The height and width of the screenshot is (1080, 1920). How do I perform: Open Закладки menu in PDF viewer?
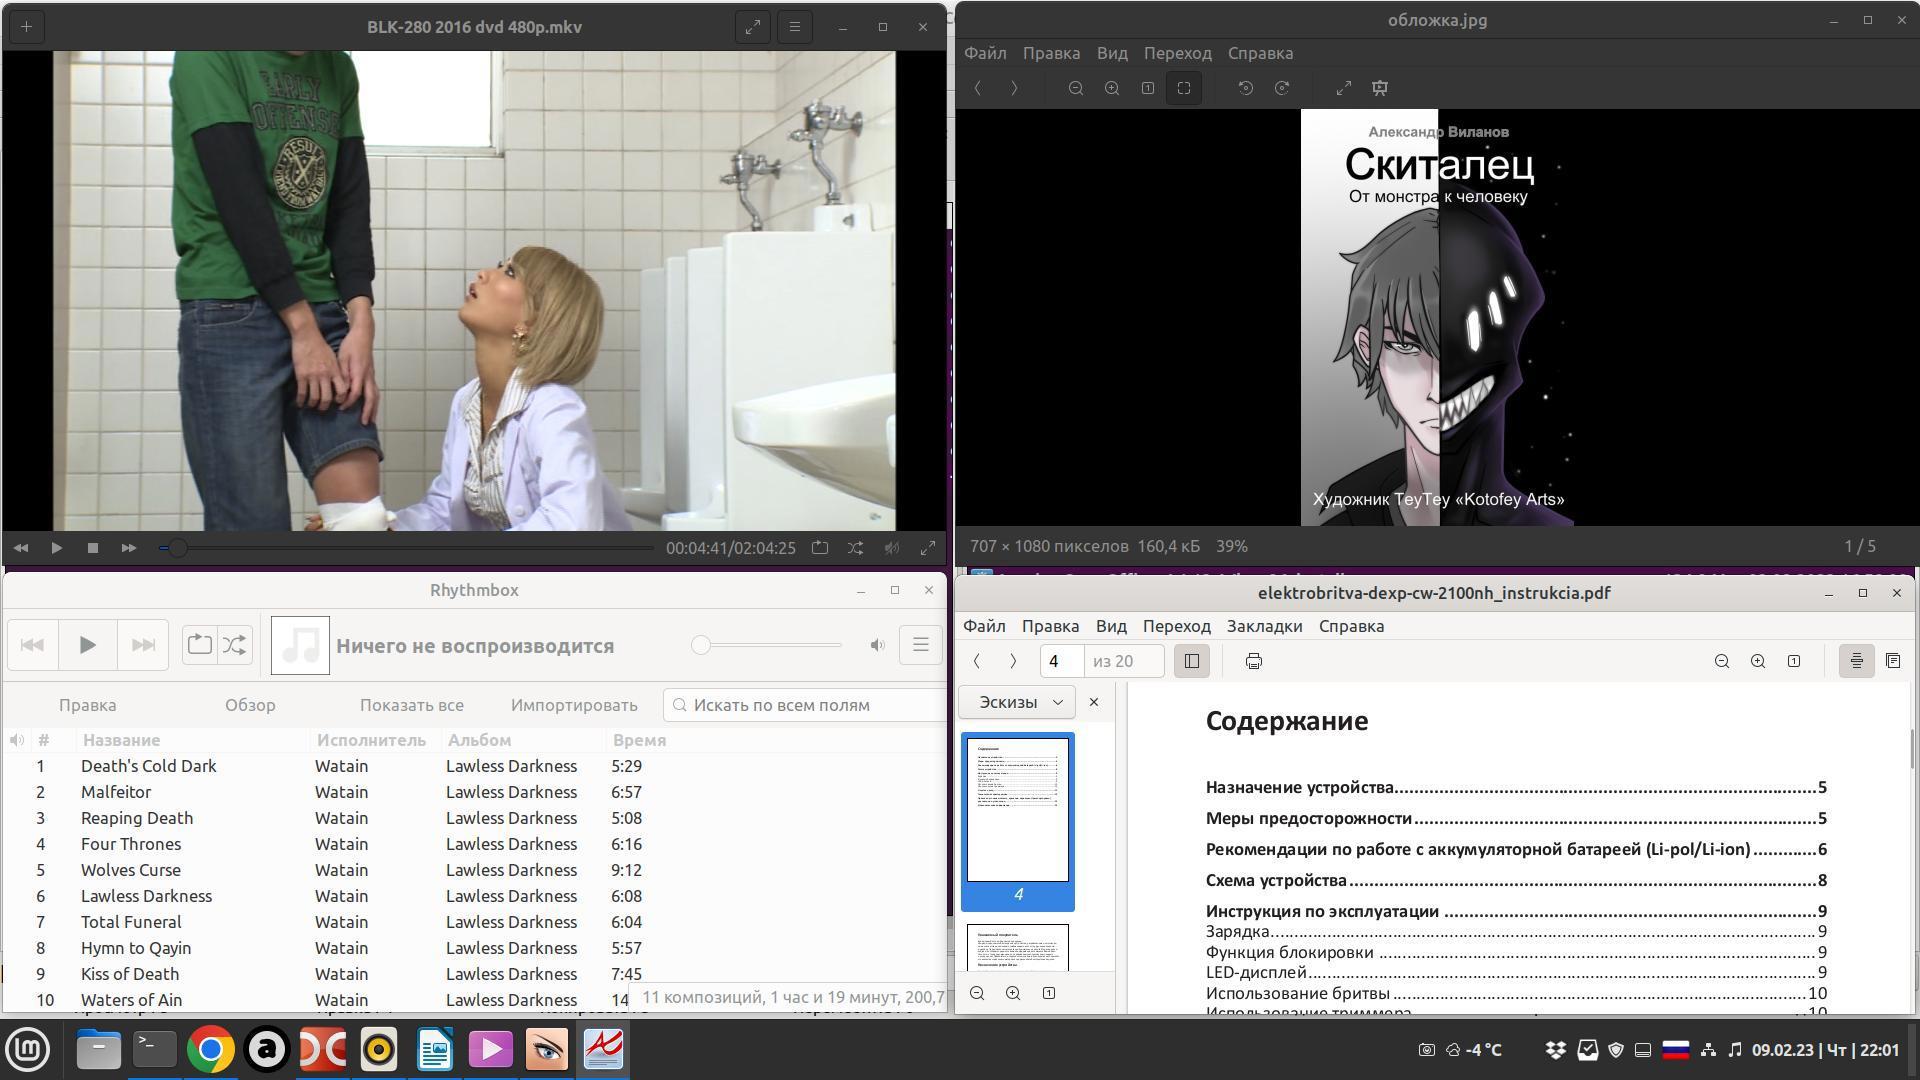coord(1264,626)
